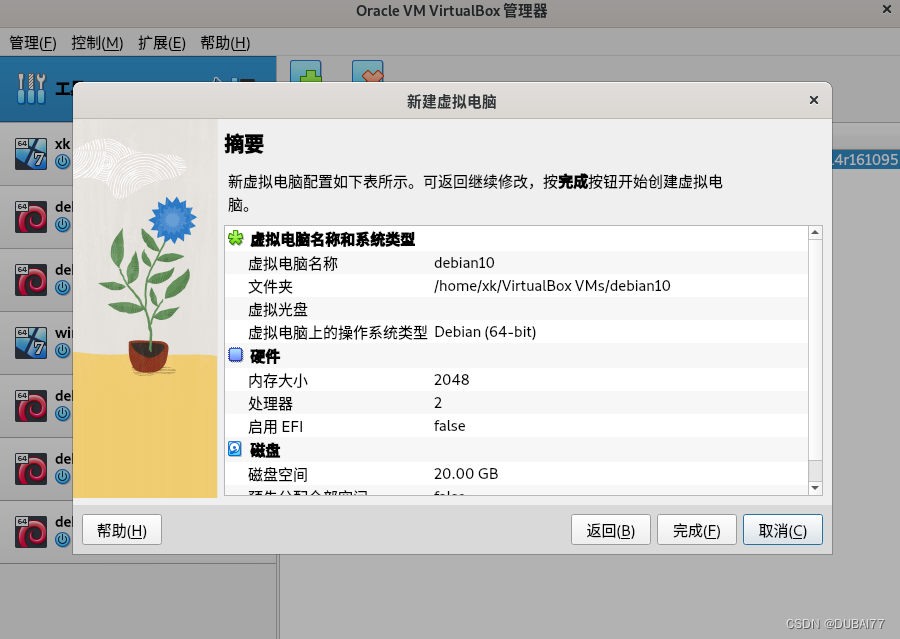Open the 控制(M) menu
The image size is (900, 639).
(97, 43)
